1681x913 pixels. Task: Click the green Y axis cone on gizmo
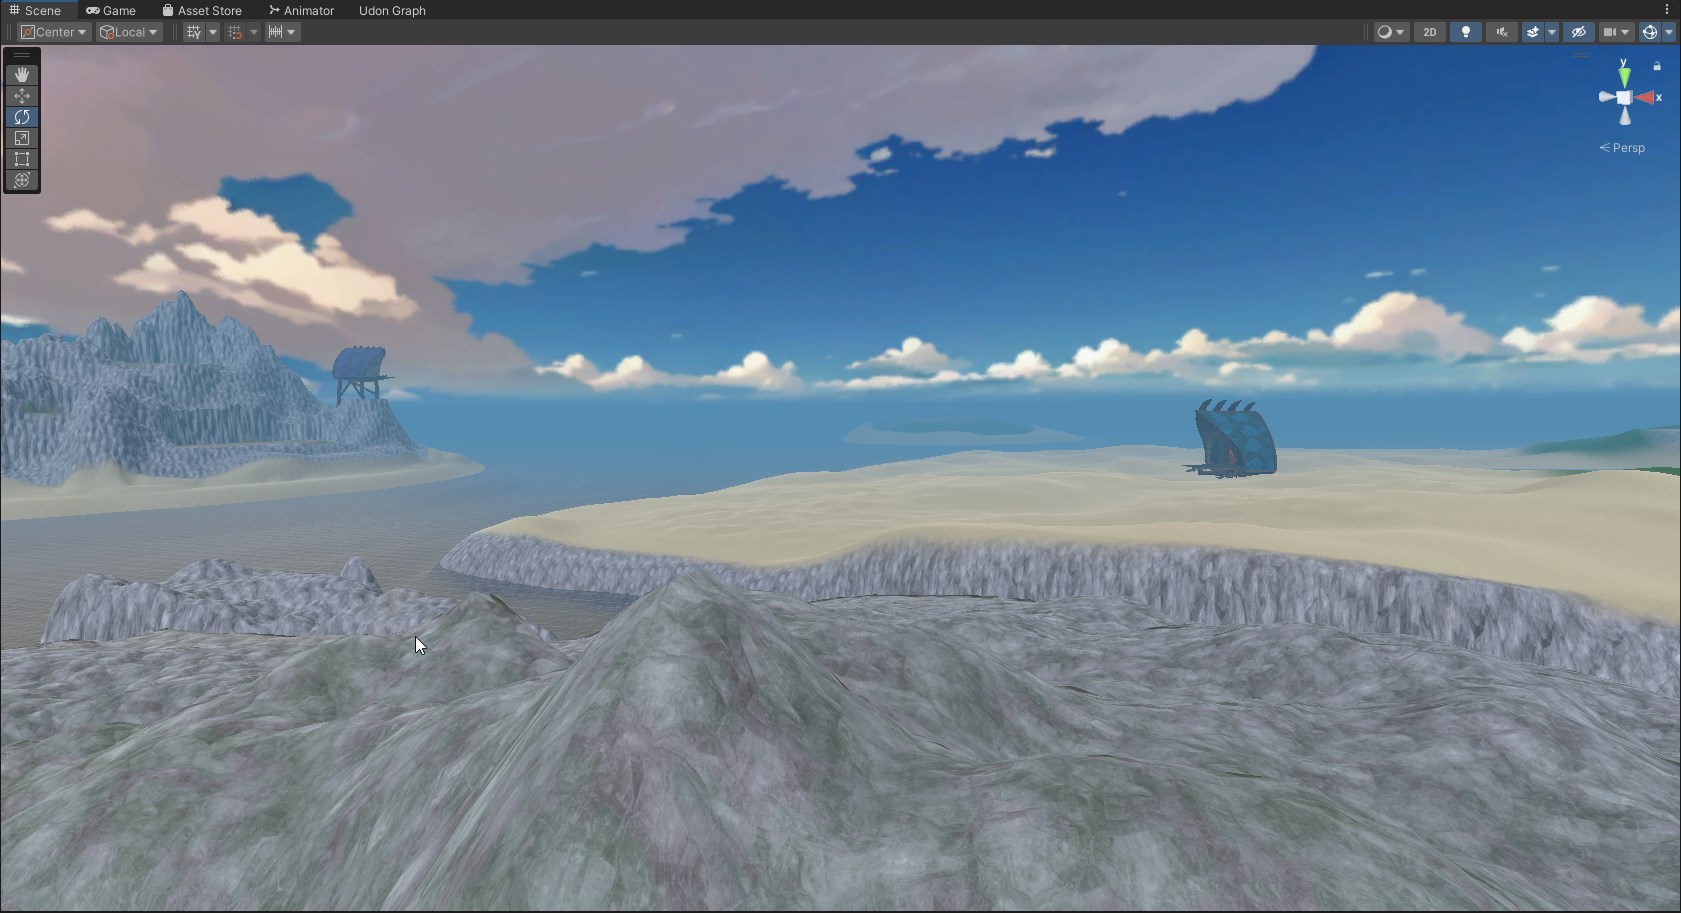1624,76
